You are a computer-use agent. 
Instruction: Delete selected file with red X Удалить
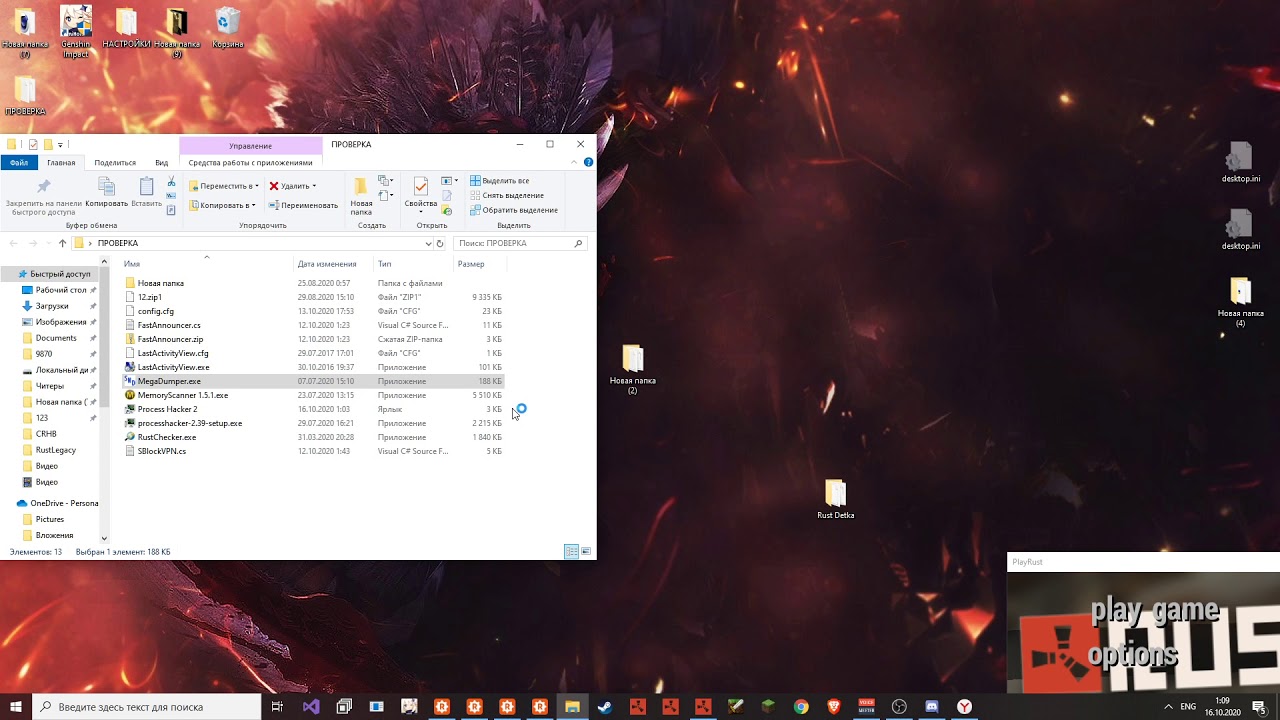pos(291,186)
